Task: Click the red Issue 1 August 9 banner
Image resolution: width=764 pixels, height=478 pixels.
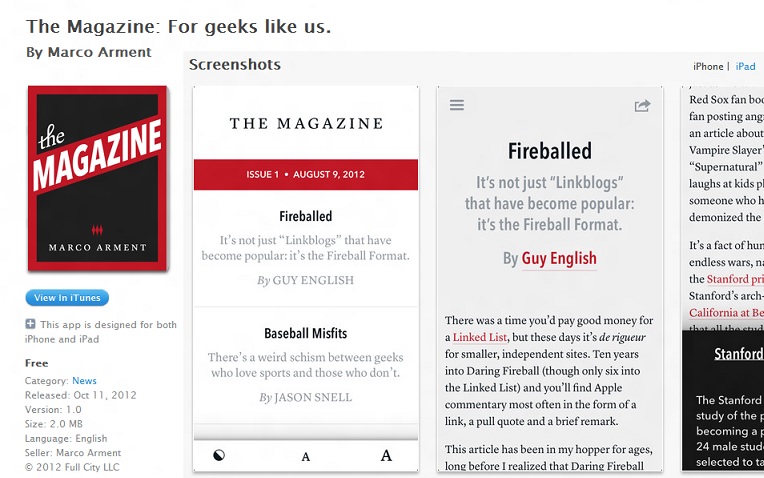Action: [x=305, y=174]
